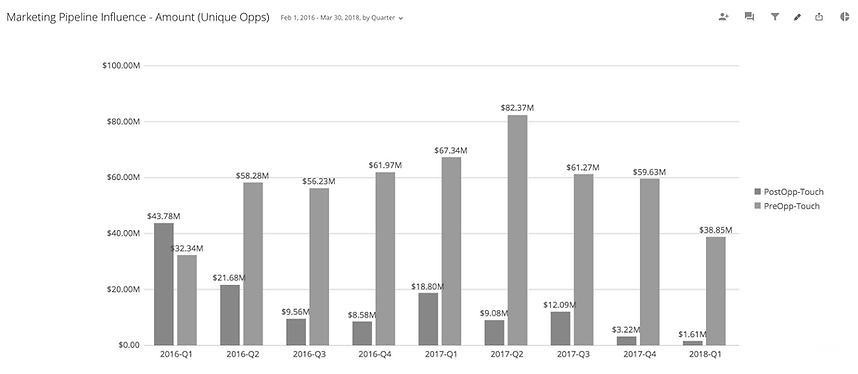This screenshot has width=858, height=374.
Task: Open the pie chart type icon
Action: 844,17
